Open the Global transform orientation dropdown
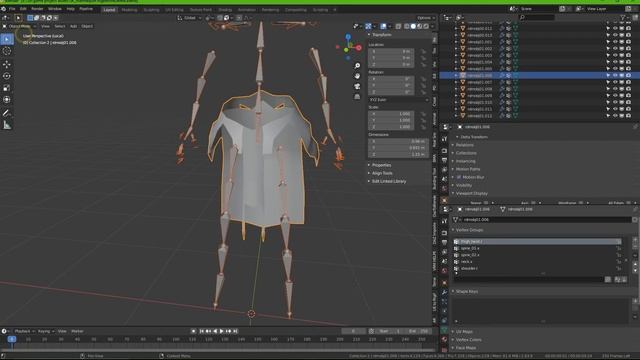Screen dimensions: 640x360 pos(190,18)
